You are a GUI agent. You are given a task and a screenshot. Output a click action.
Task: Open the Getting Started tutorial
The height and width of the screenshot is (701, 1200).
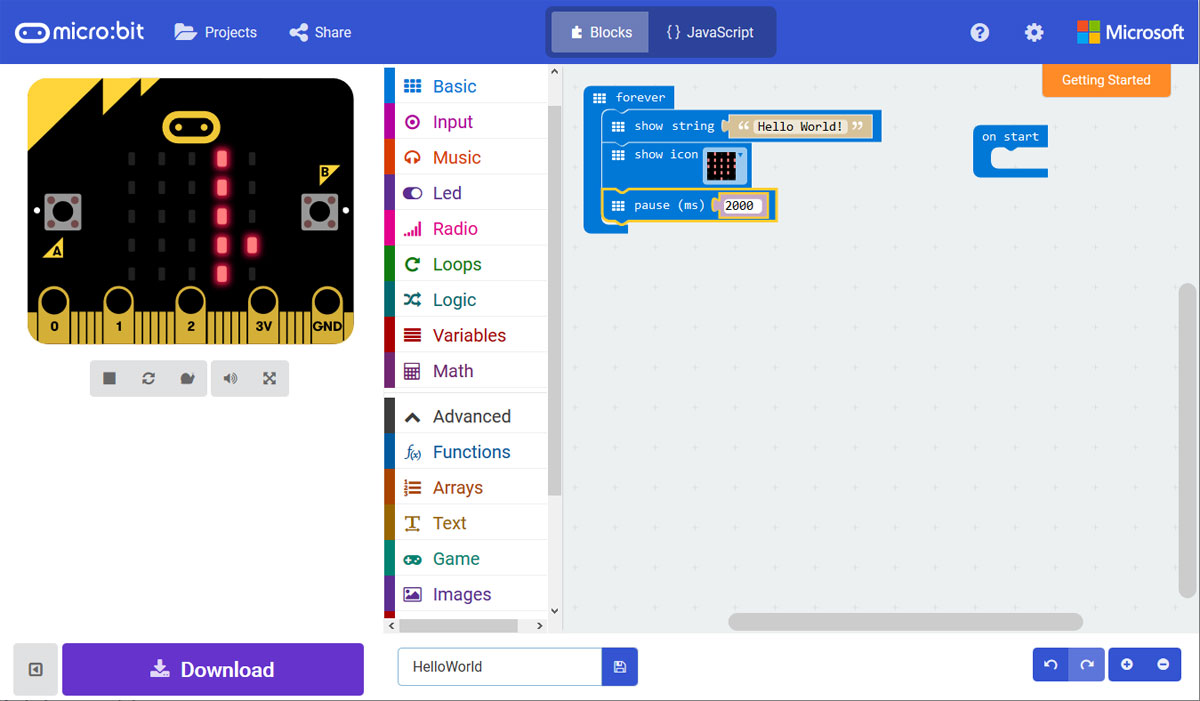point(1106,80)
